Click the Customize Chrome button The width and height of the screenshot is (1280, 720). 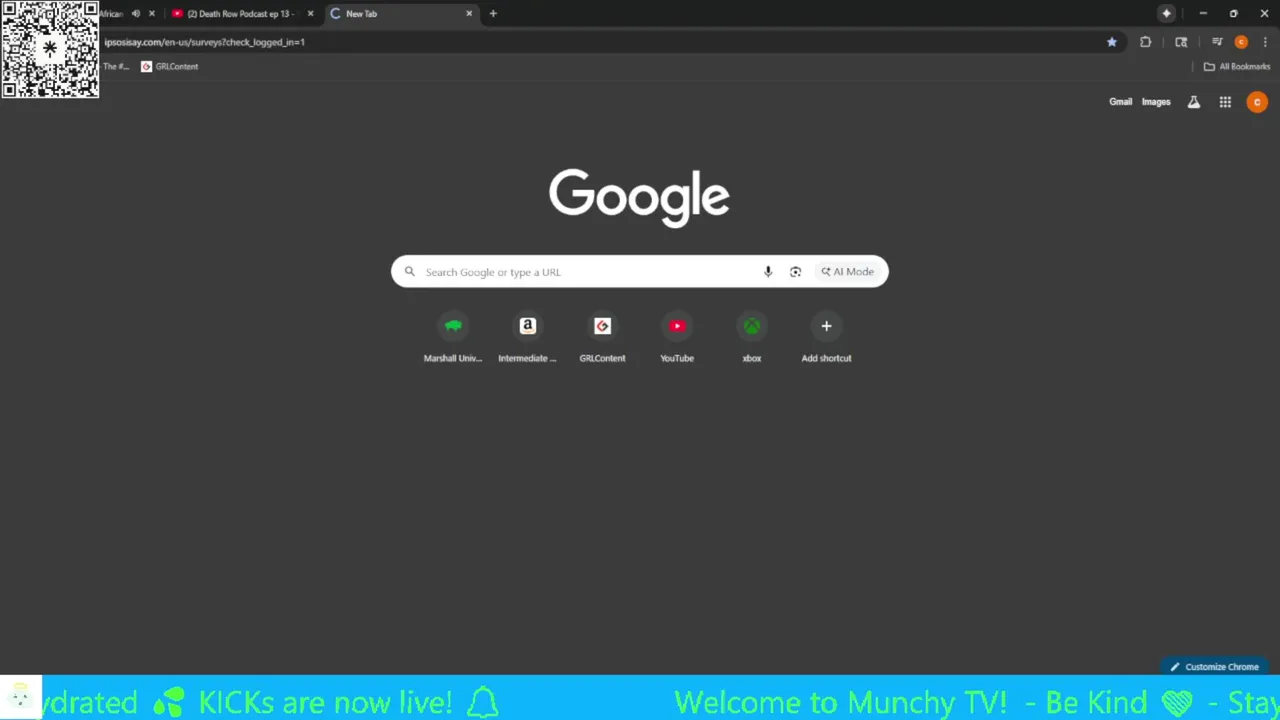coord(1215,667)
